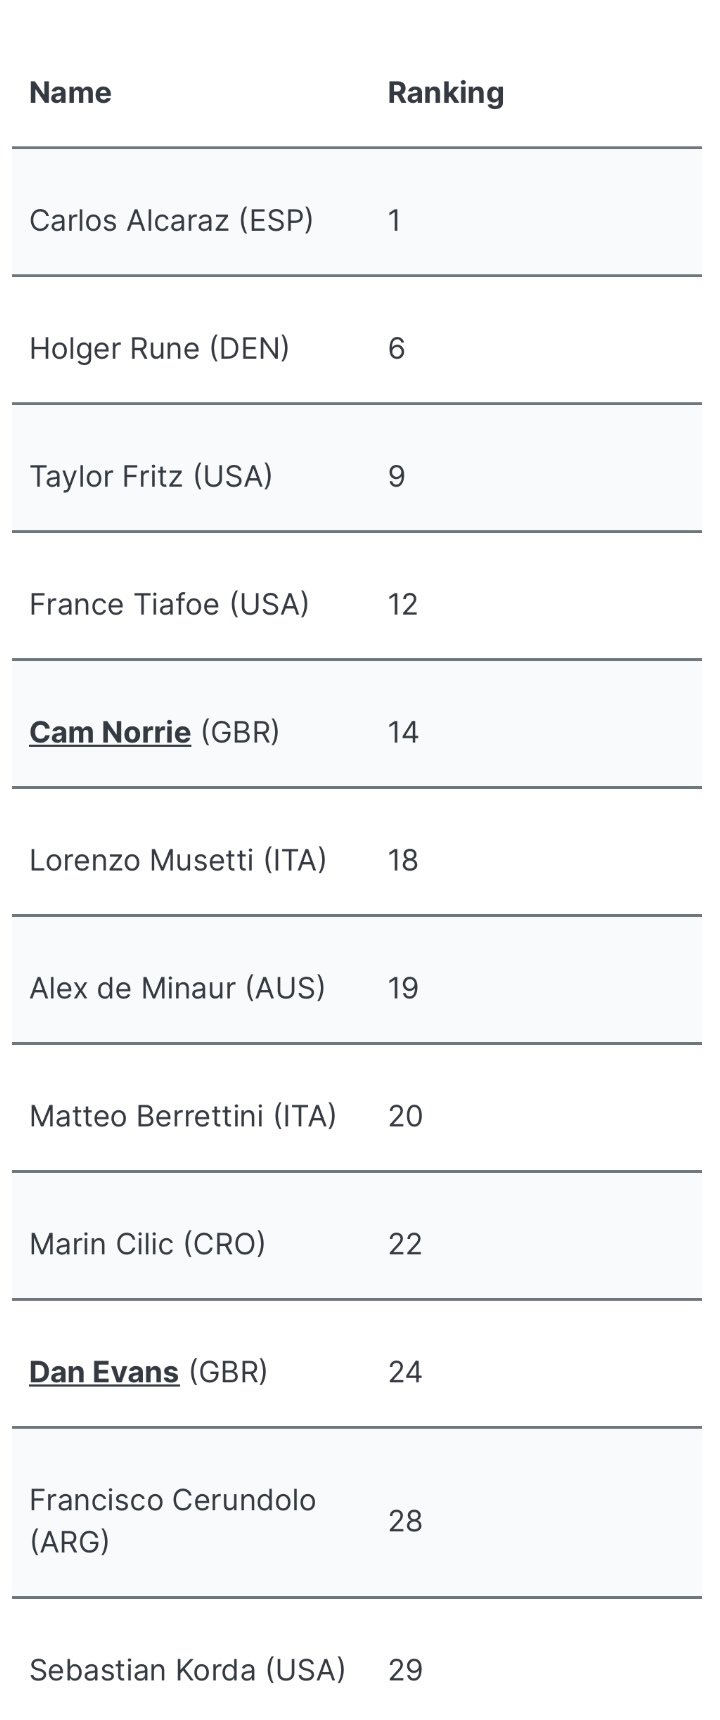Viewport: 720px width, 1720px height.
Task: Click ranking value 29 for Korda
Action: [405, 1670]
